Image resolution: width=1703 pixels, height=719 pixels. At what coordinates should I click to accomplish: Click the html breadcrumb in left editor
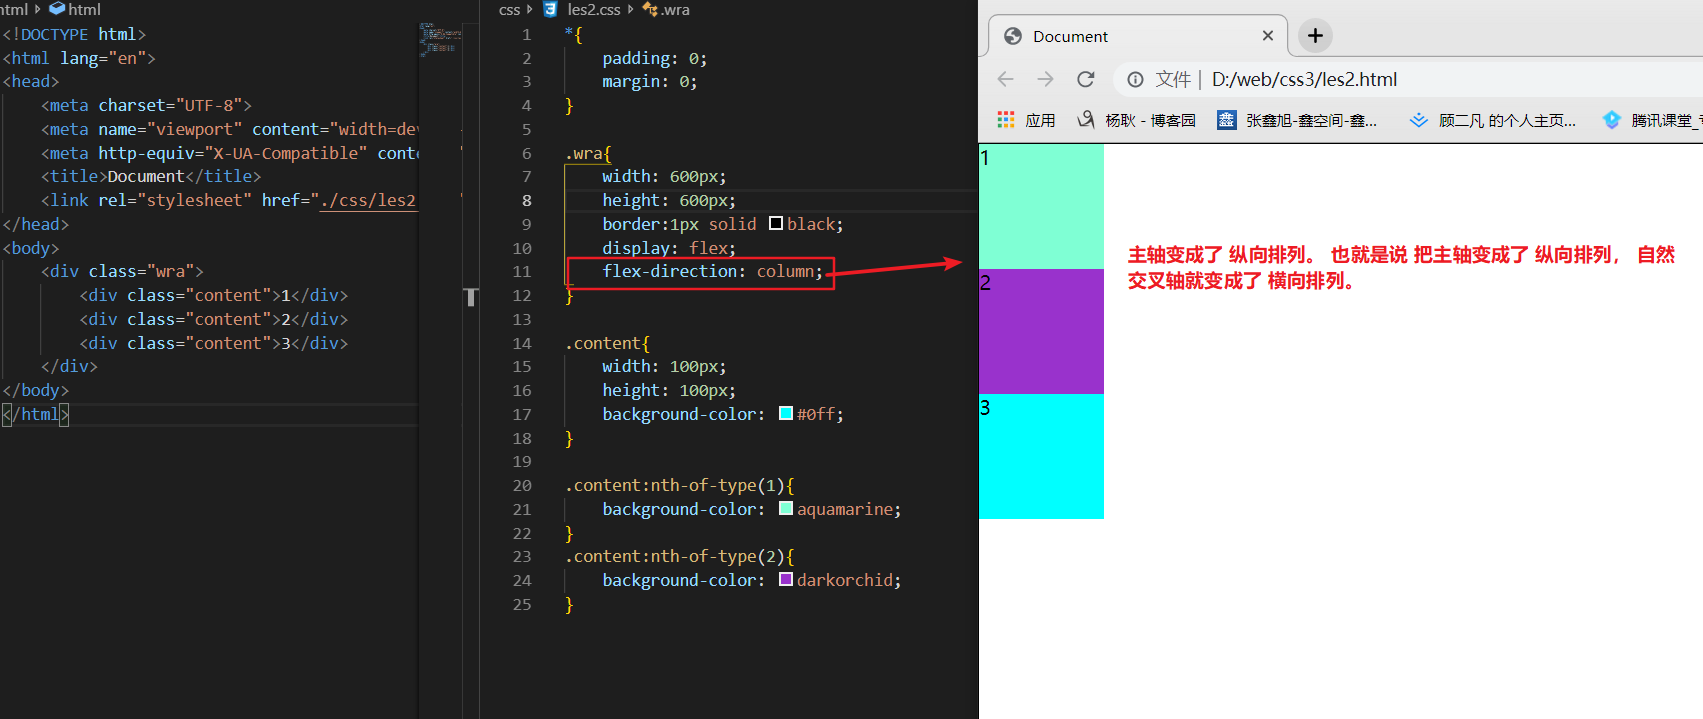pos(76,9)
